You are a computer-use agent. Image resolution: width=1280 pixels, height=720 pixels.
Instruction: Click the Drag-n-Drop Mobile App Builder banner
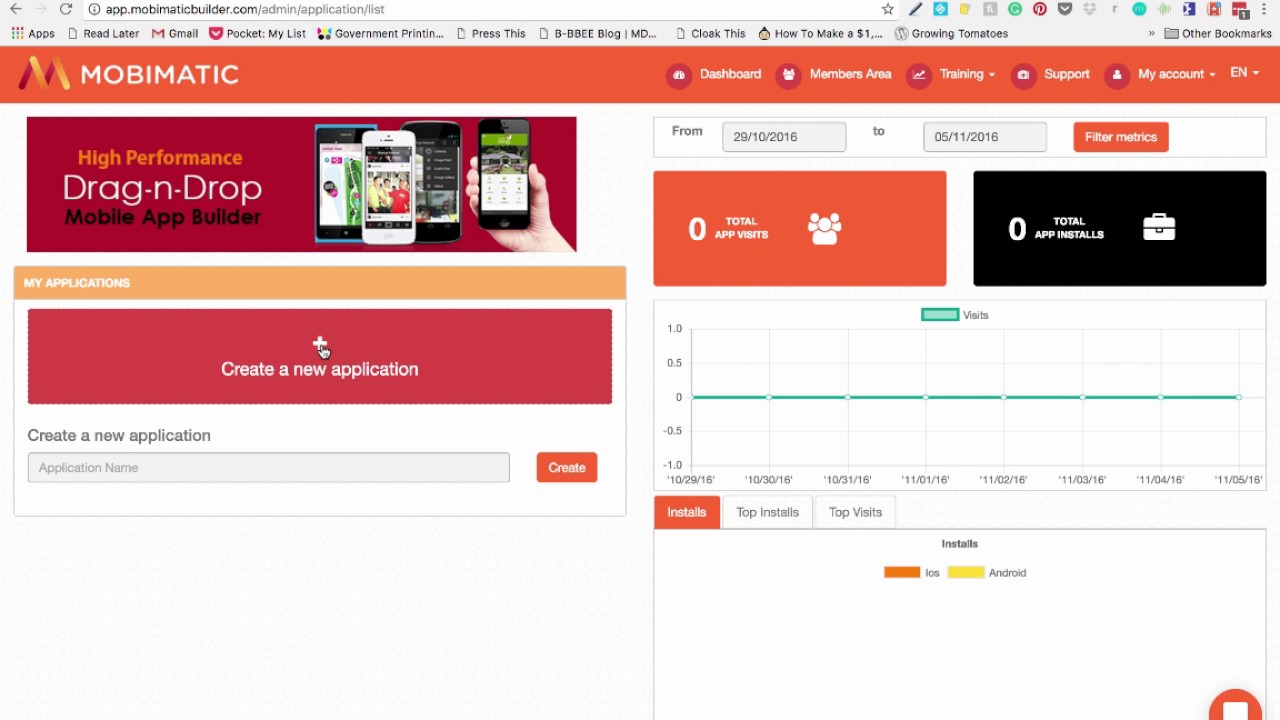(302, 184)
